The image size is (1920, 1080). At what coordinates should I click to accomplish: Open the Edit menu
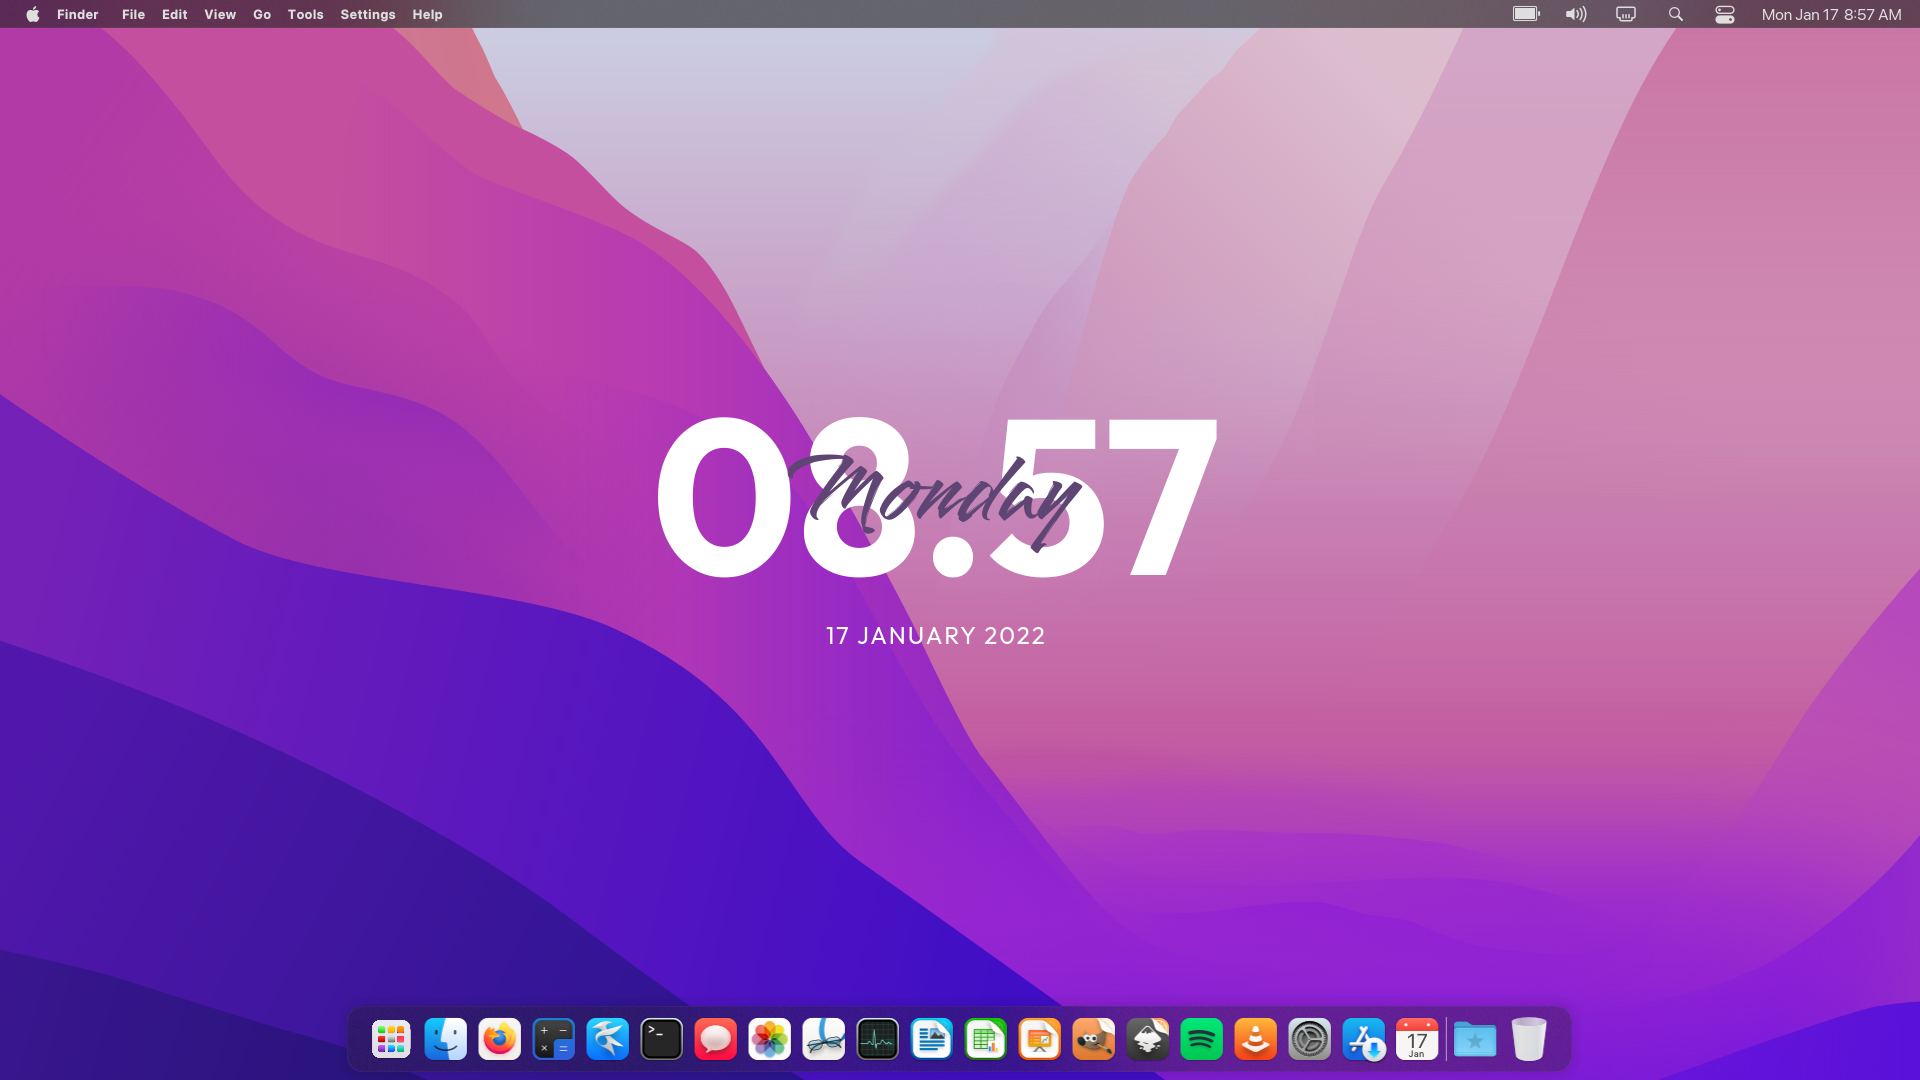(175, 14)
